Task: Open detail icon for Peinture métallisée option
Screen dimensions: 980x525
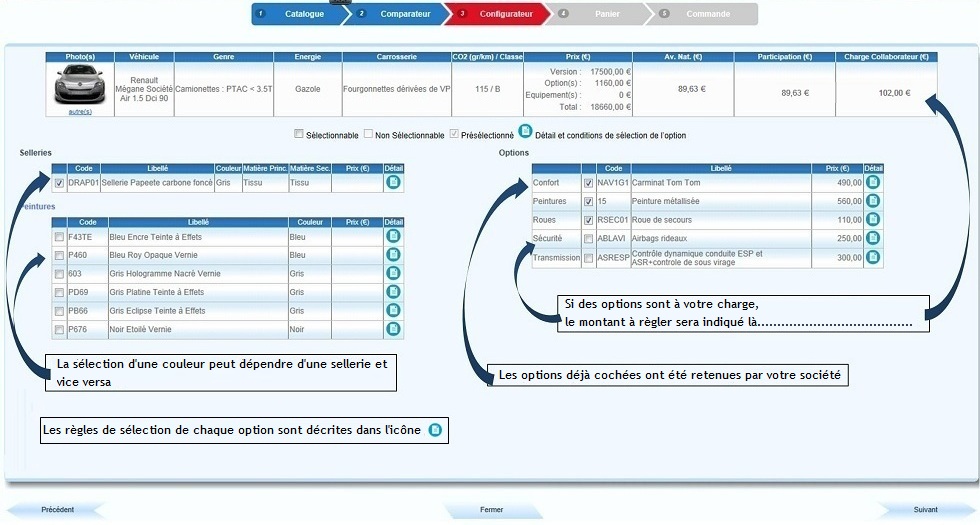Action: click(x=873, y=201)
